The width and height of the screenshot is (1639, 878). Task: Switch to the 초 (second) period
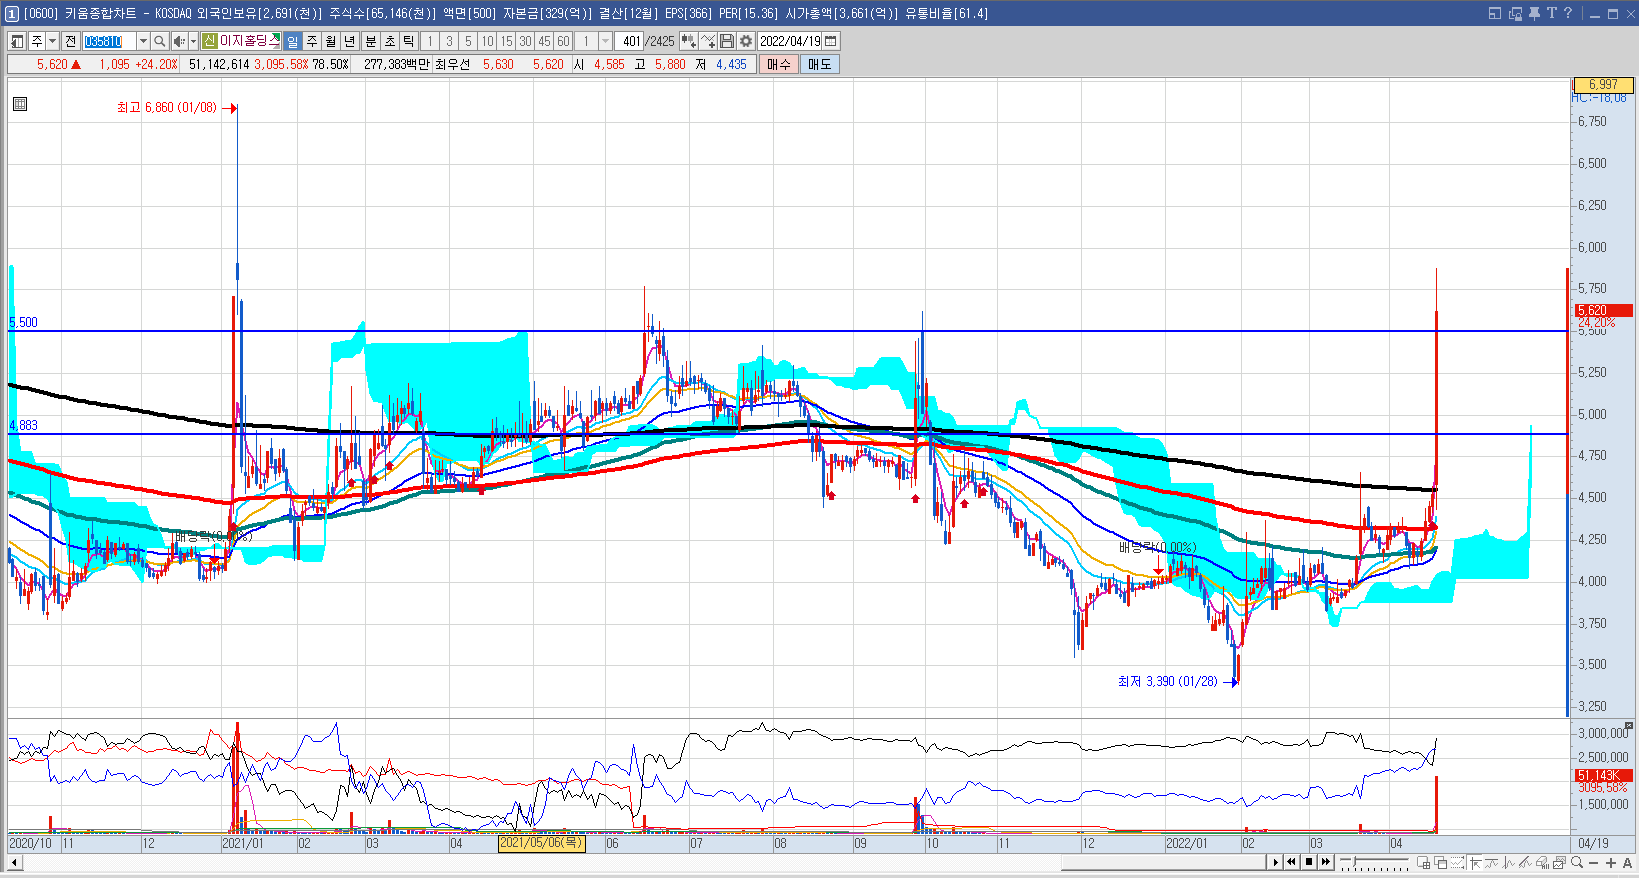[x=390, y=41]
